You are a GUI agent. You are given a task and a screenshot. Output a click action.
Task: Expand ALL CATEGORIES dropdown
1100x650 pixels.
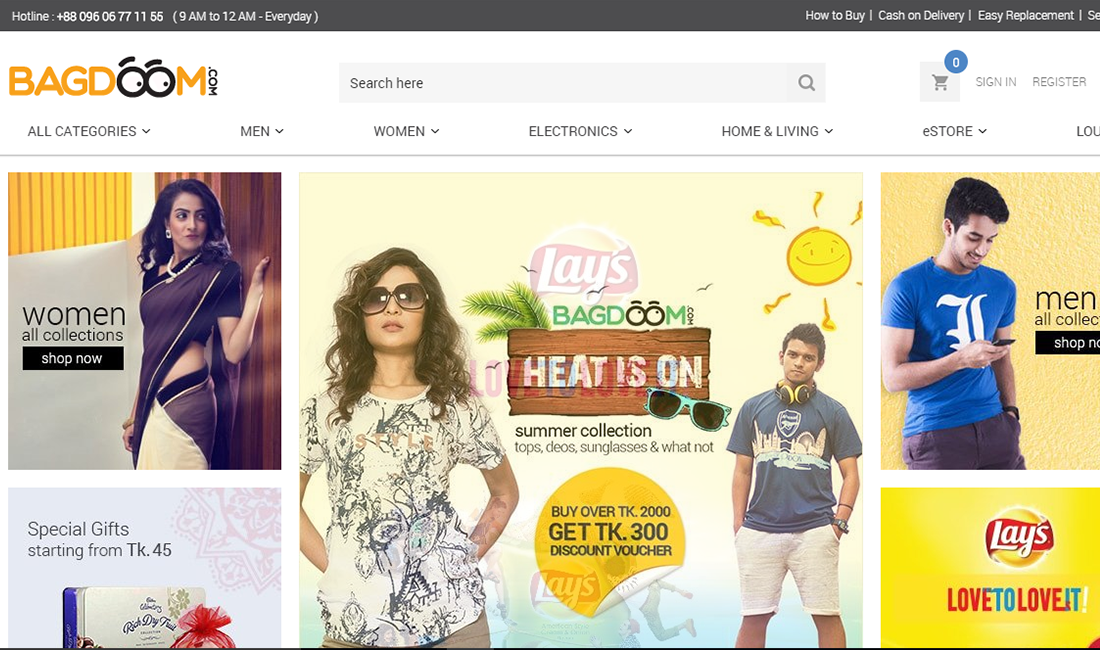(89, 131)
